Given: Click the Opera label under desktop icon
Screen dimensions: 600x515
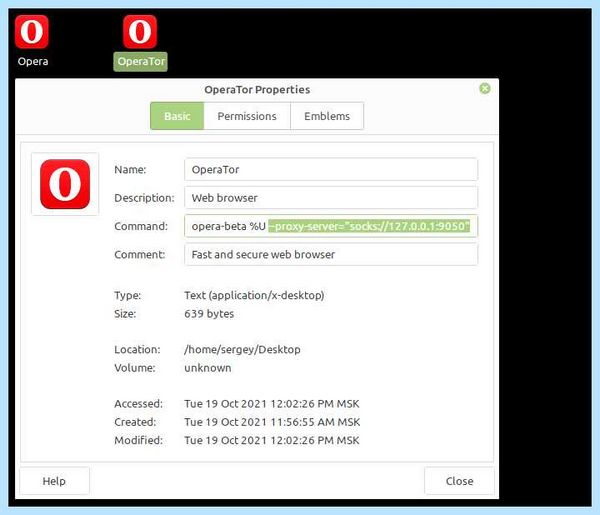Looking at the screenshot, I should 33,62.
